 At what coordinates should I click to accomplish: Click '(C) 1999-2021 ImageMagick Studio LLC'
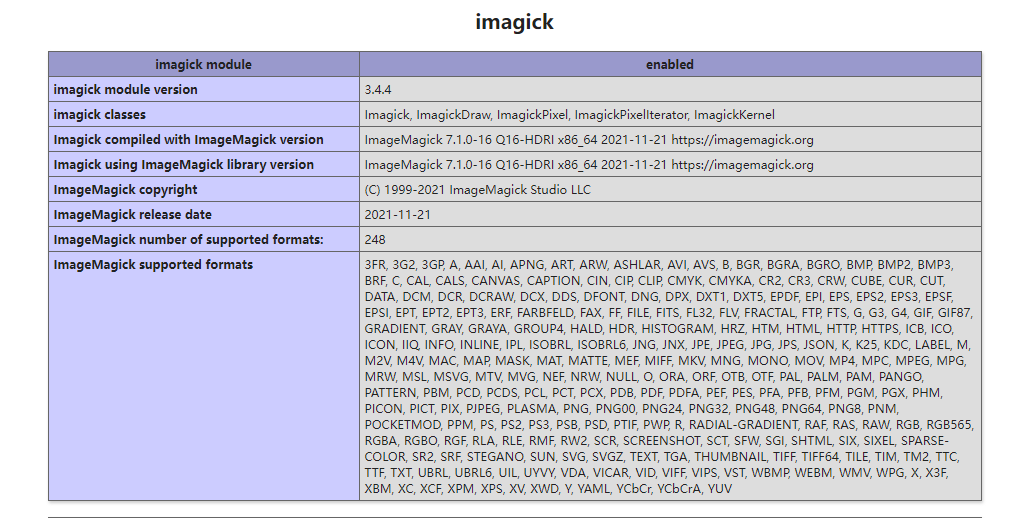tap(478, 190)
